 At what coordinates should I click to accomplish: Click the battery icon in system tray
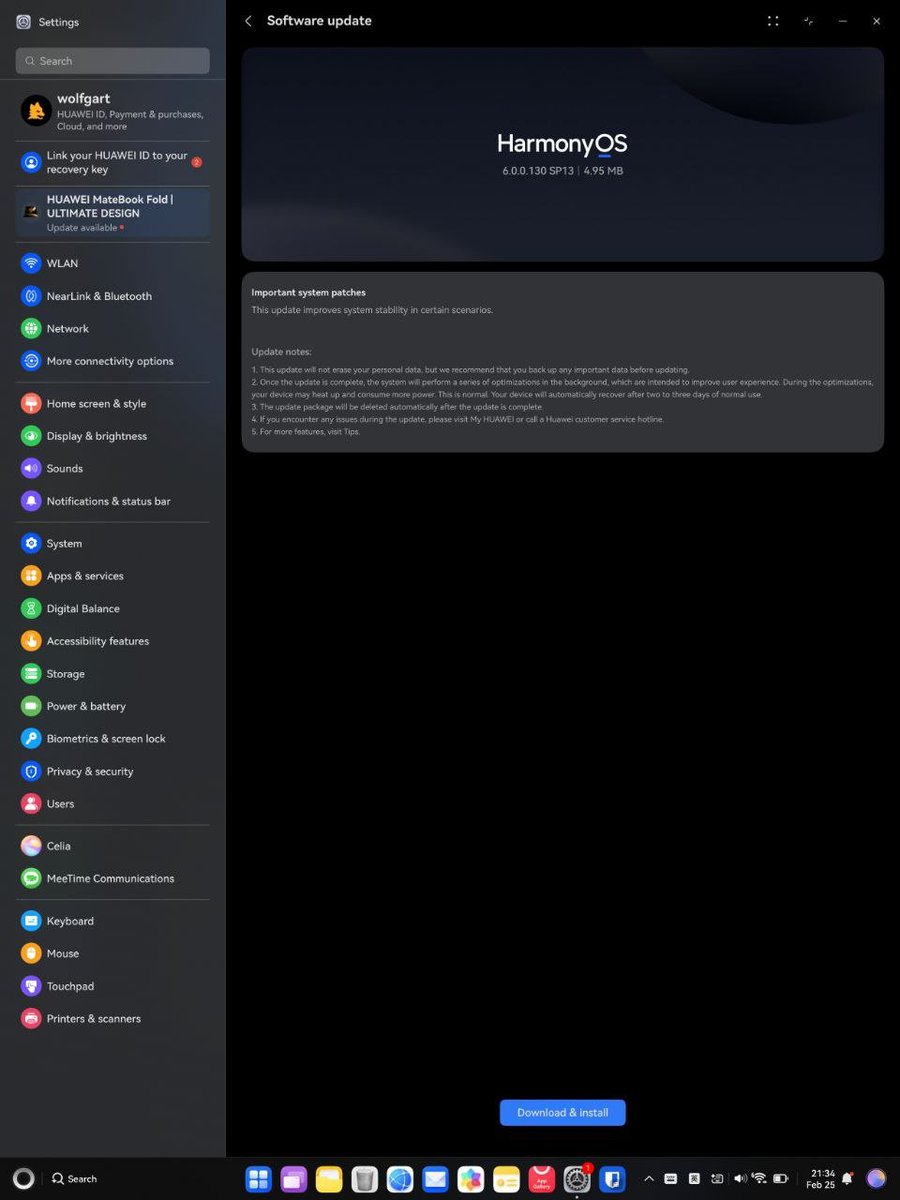point(781,1179)
